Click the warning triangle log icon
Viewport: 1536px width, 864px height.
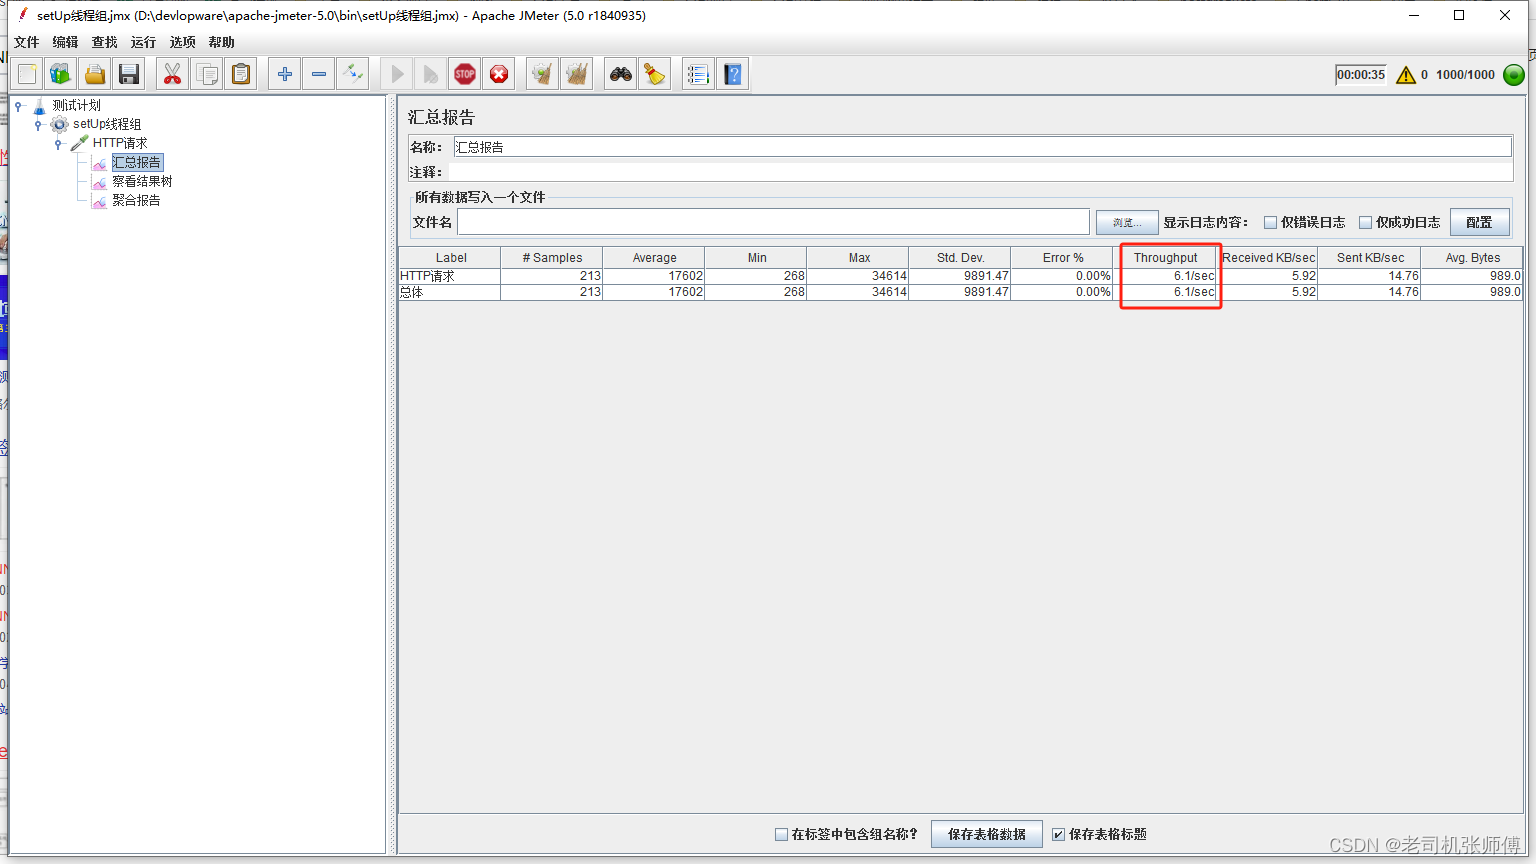1406,75
